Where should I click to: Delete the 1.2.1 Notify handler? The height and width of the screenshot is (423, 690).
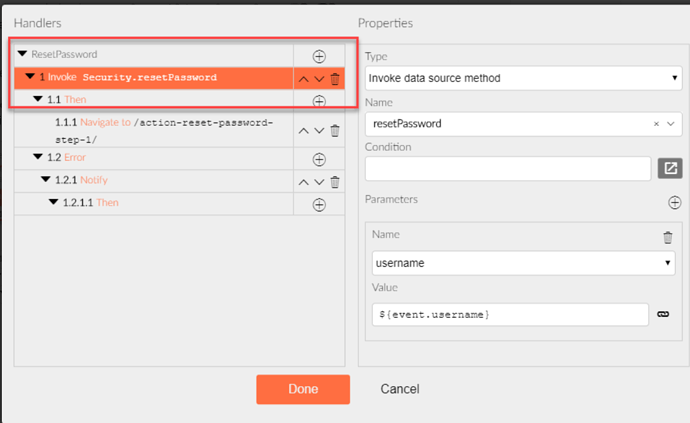point(335,182)
